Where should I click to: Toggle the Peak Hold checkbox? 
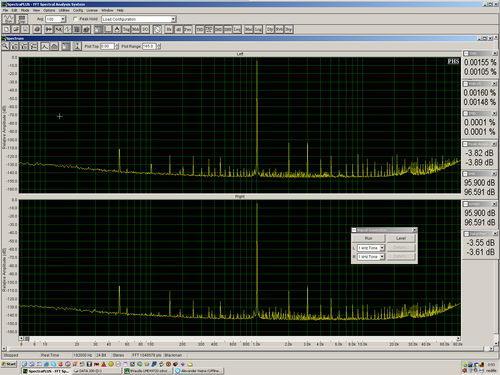(x=75, y=19)
